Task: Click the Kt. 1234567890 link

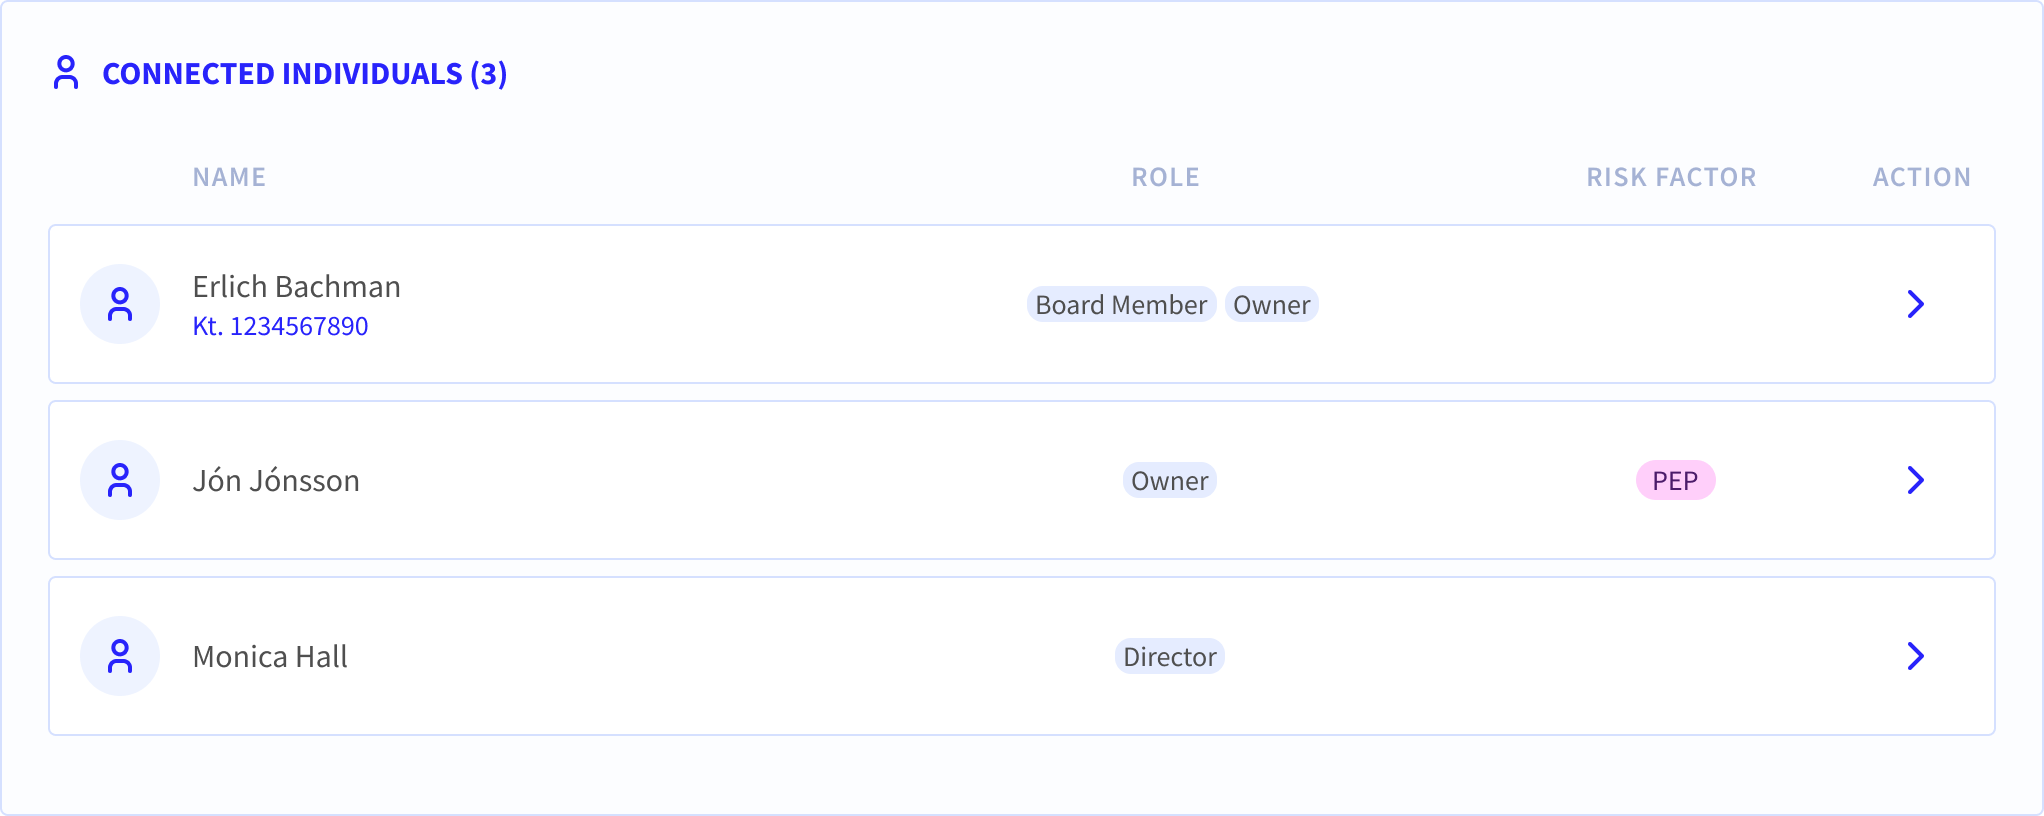Action: click(x=280, y=326)
